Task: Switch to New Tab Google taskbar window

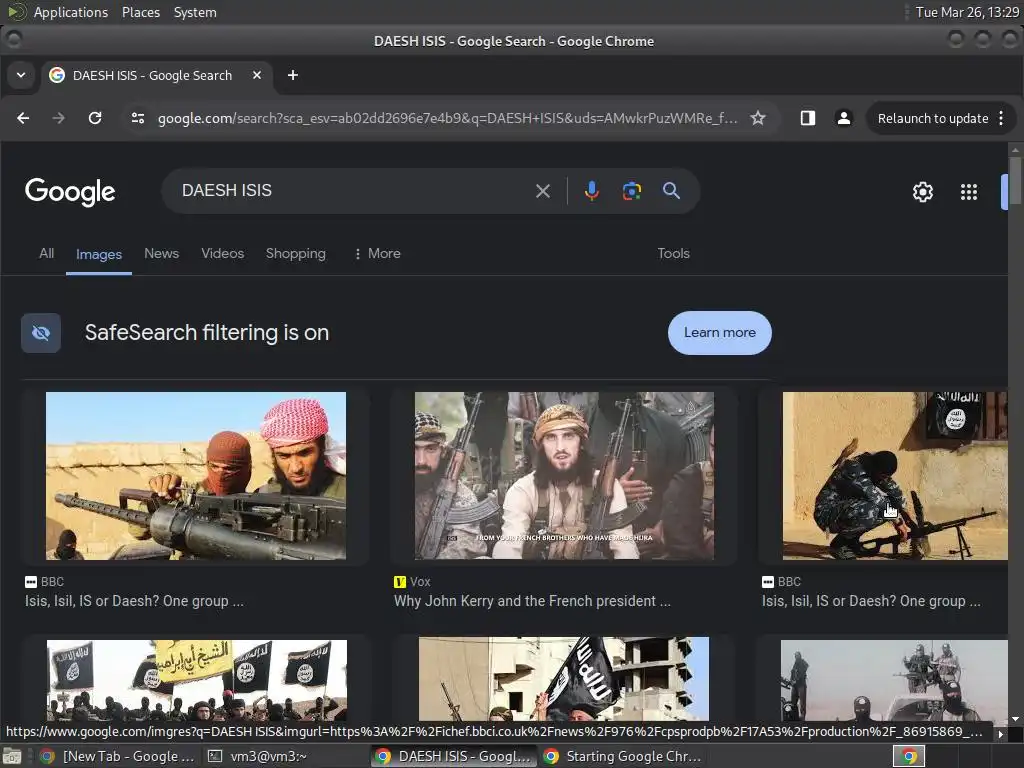Action: [118, 756]
